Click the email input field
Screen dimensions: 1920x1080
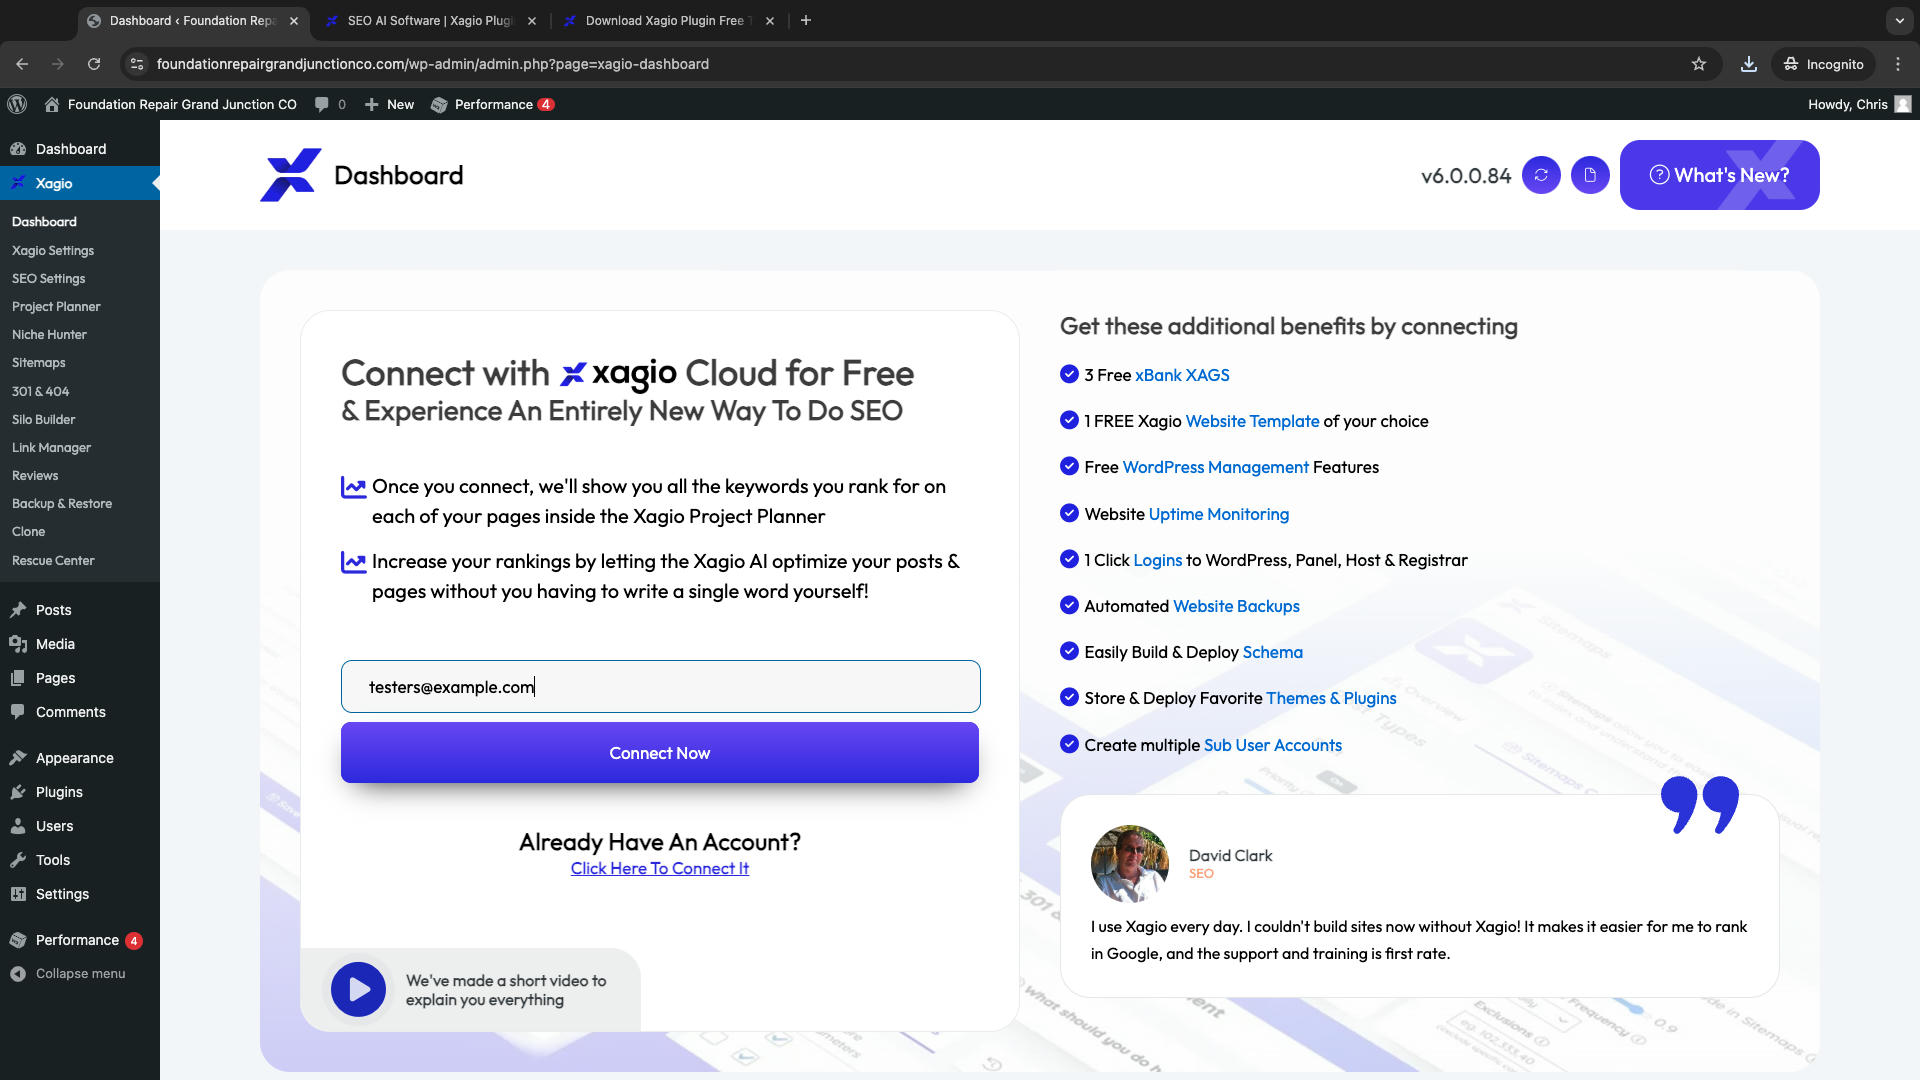[x=660, y=687]
